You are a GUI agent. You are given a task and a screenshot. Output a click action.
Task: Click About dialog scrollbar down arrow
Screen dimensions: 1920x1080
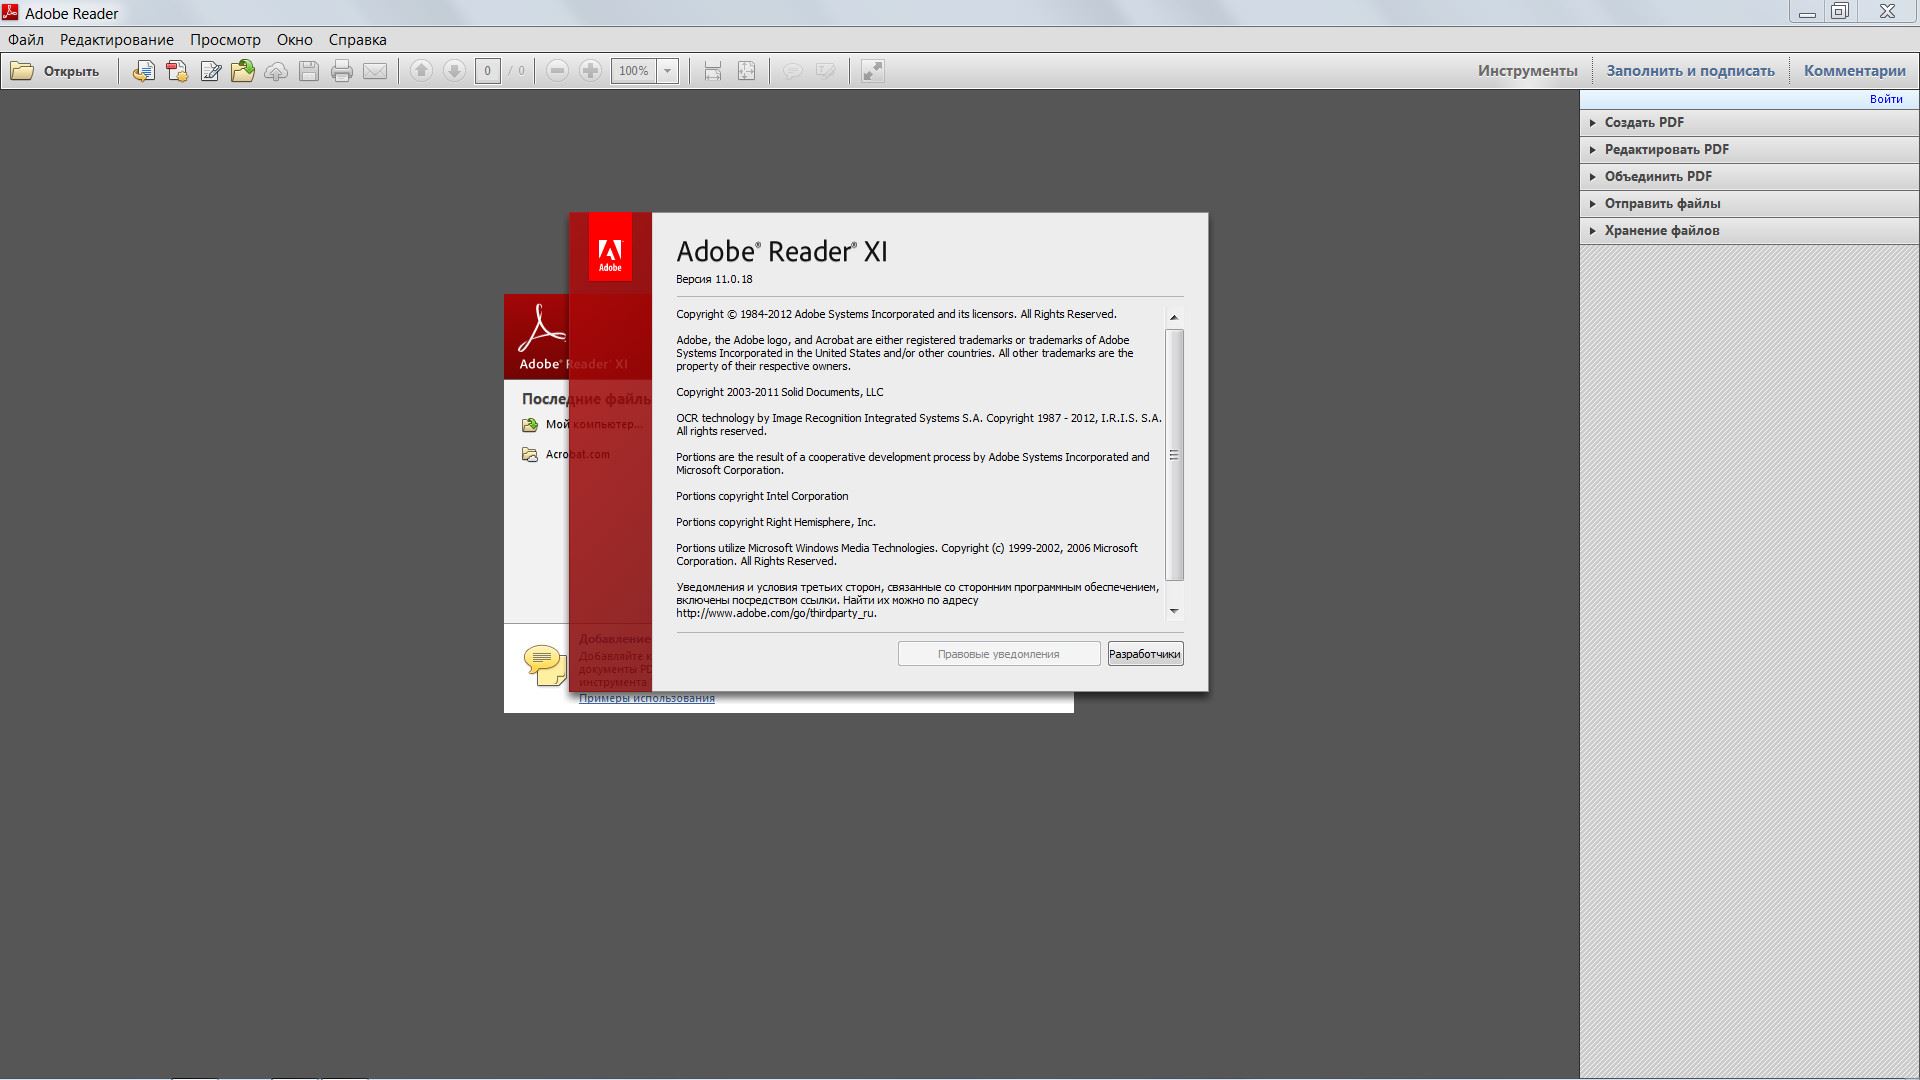coord(1174,611)
